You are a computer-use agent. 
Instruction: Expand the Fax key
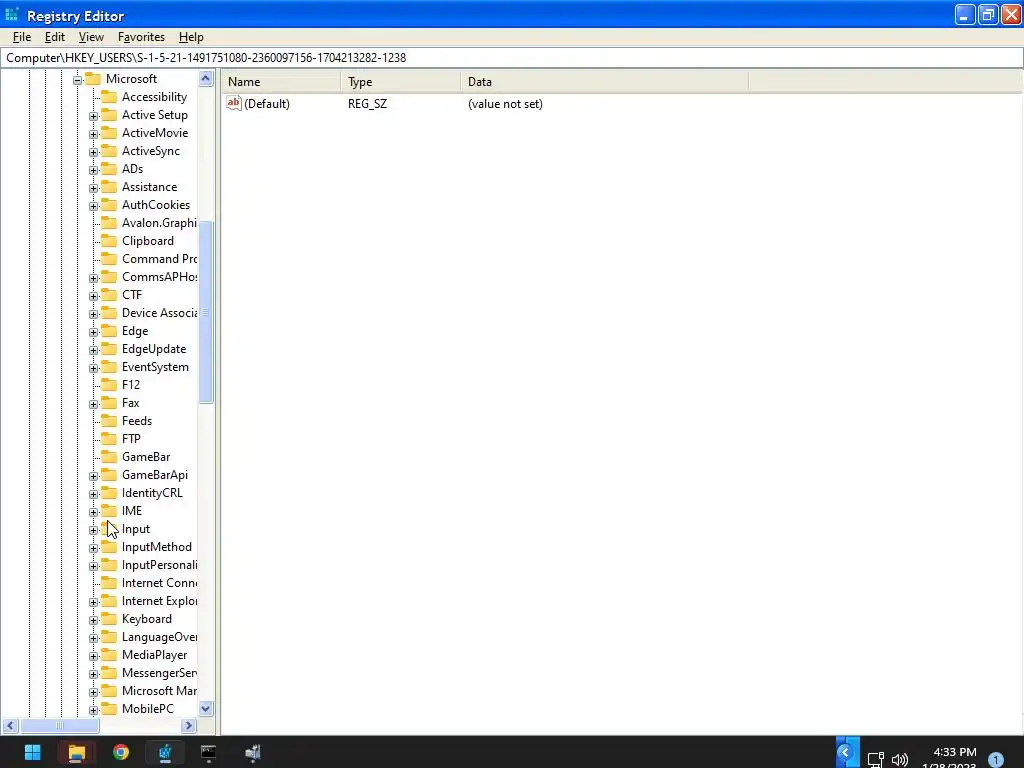93,404
